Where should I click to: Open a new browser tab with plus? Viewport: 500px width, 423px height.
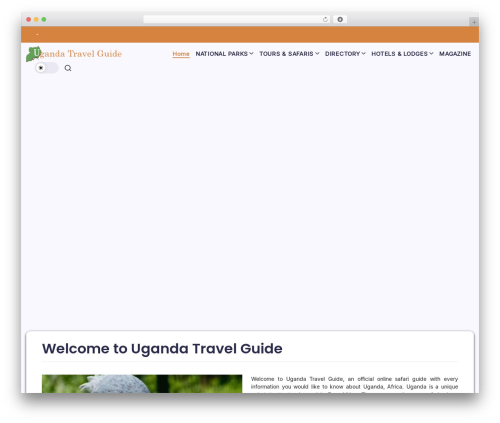point(474,22)
